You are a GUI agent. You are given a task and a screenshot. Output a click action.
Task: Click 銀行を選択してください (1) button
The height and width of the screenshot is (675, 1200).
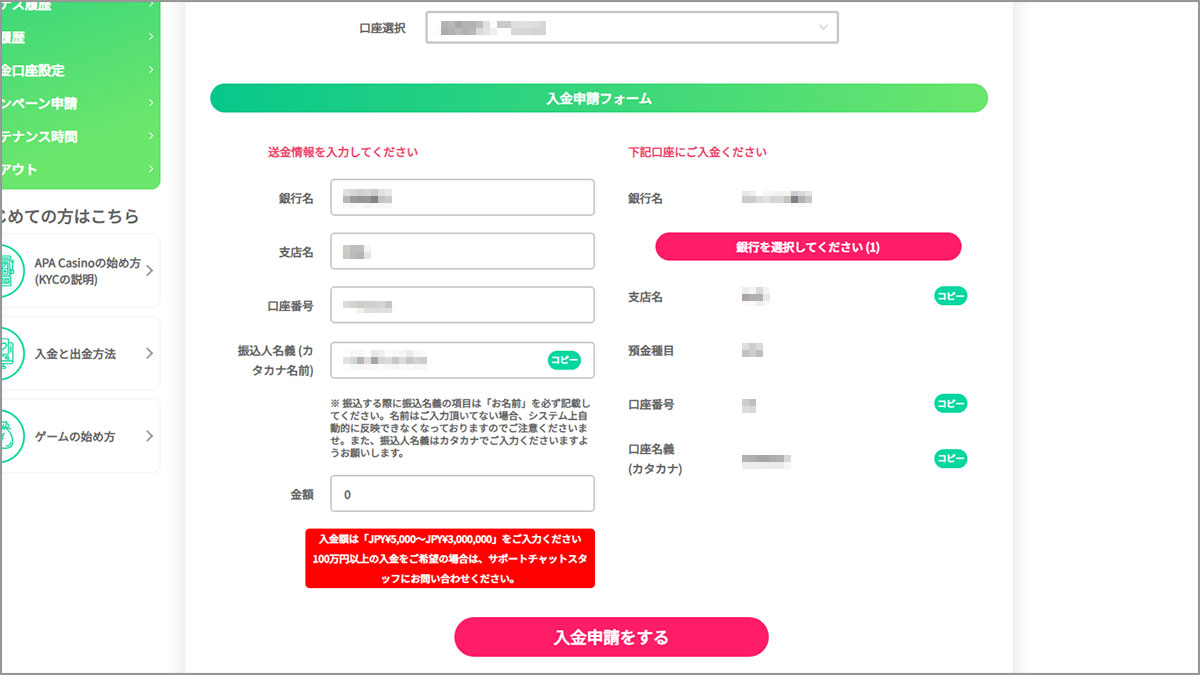click(808, 247)
